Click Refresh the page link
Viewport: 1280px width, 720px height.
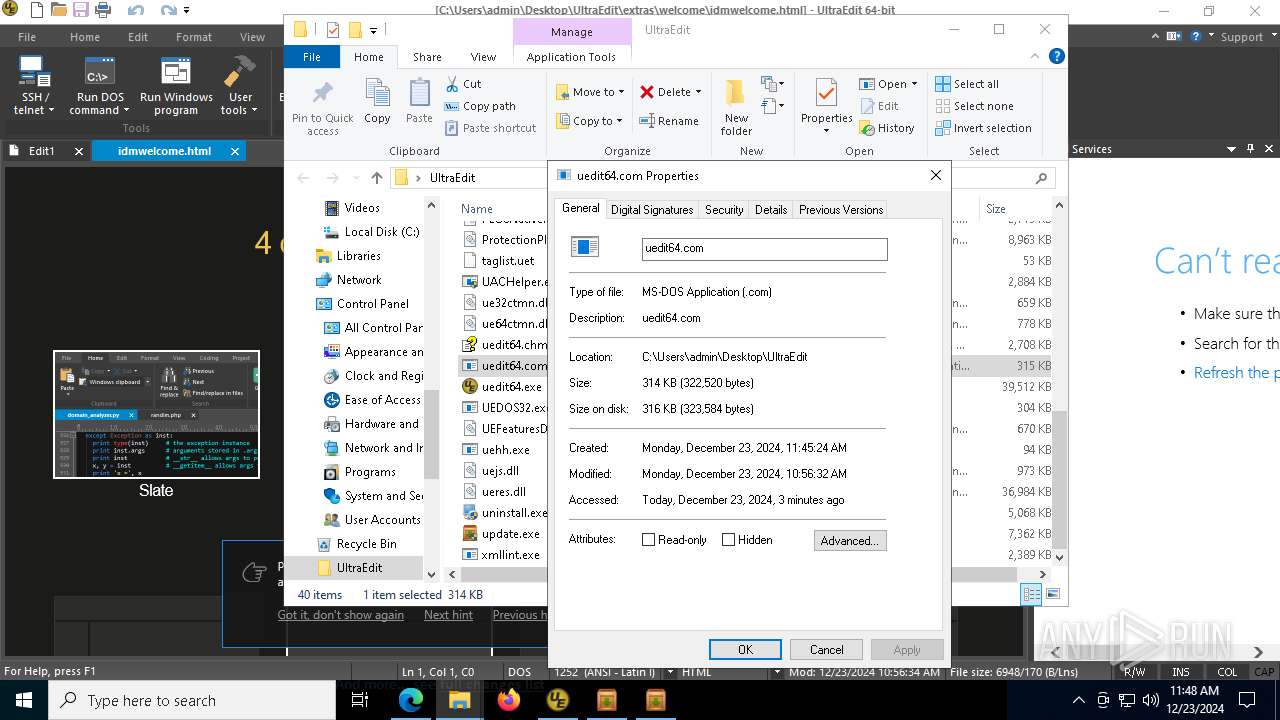pyautogui.click(x=1236, y=372)
